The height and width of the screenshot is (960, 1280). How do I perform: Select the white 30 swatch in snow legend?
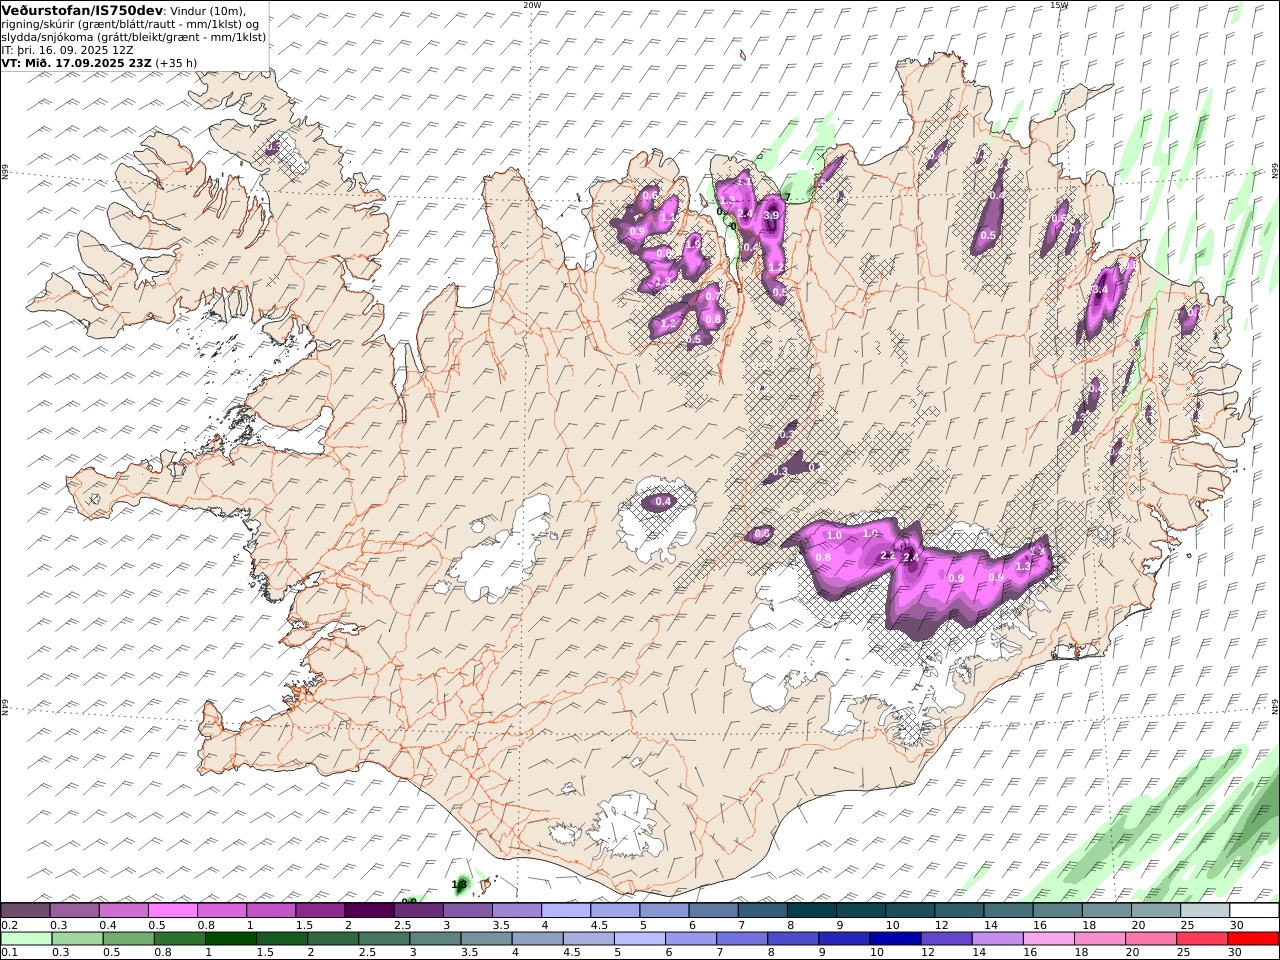tap(1254, 910)
